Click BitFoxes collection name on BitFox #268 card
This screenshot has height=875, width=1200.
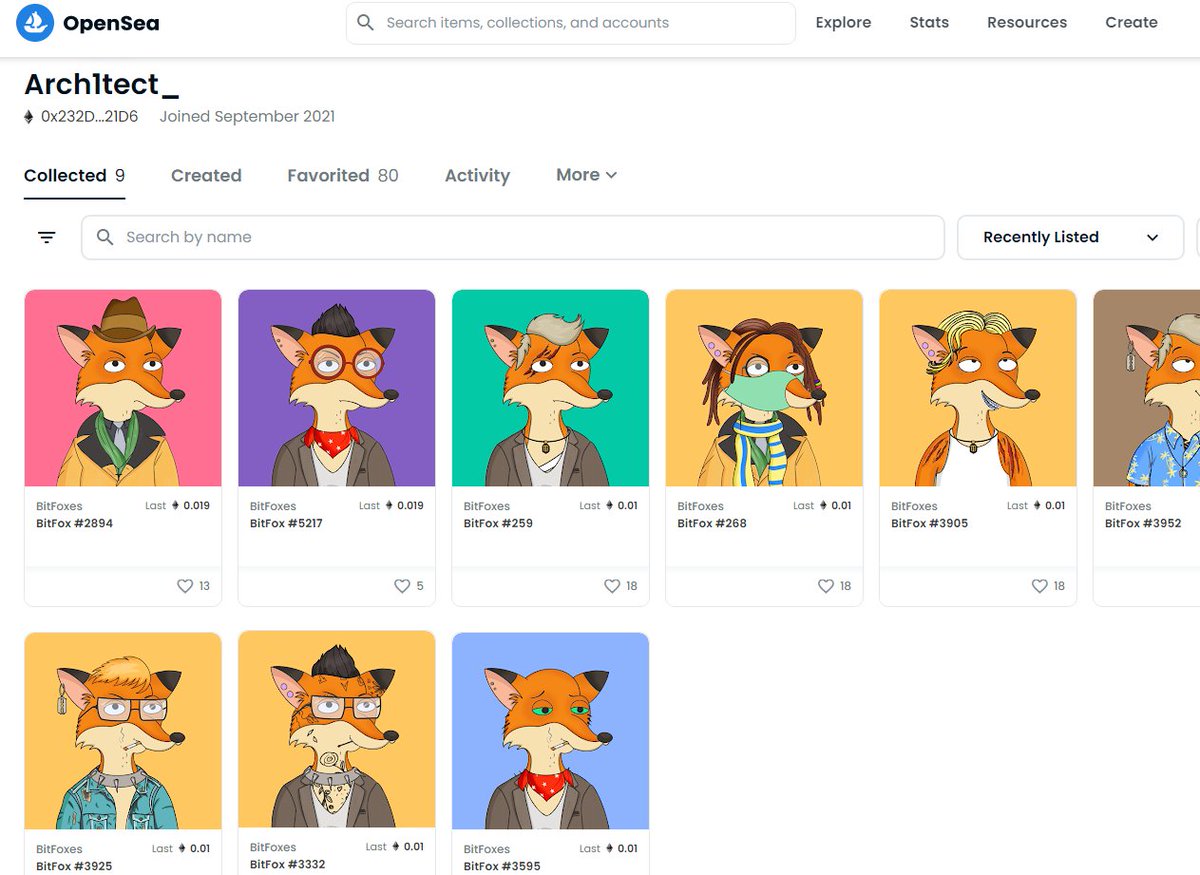tap(701, 506)
